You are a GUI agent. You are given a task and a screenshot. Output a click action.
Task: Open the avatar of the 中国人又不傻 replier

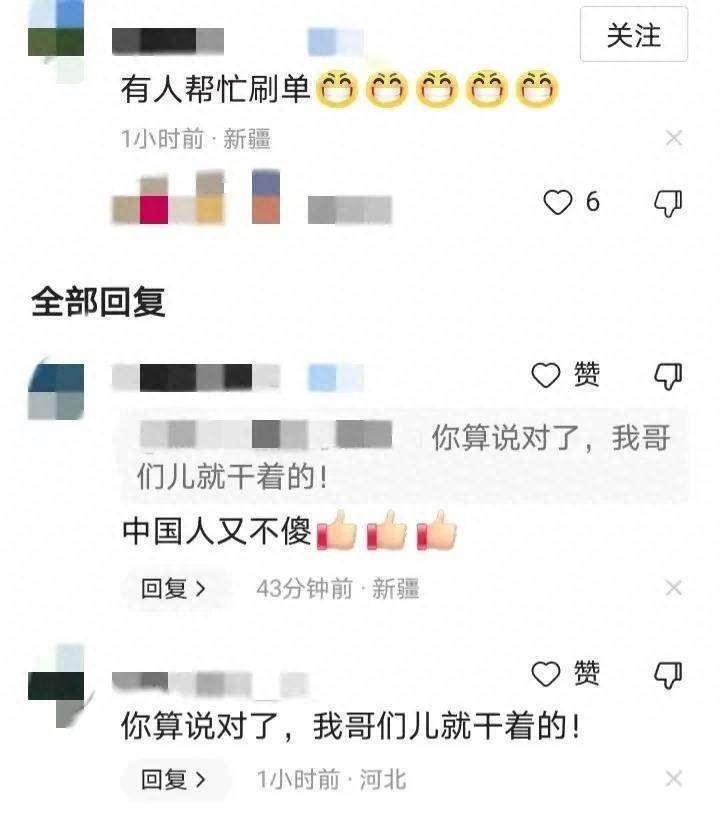[x=56, y=389]
